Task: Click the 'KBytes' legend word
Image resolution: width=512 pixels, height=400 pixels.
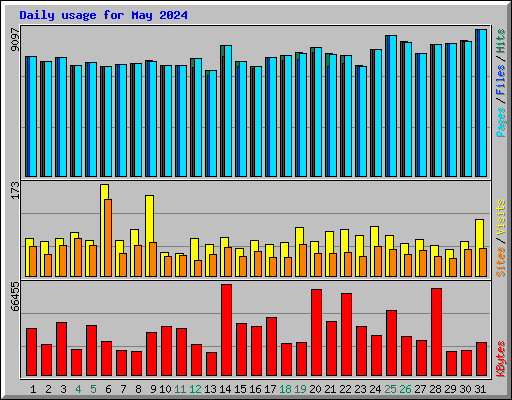Action: pos(501,359)
